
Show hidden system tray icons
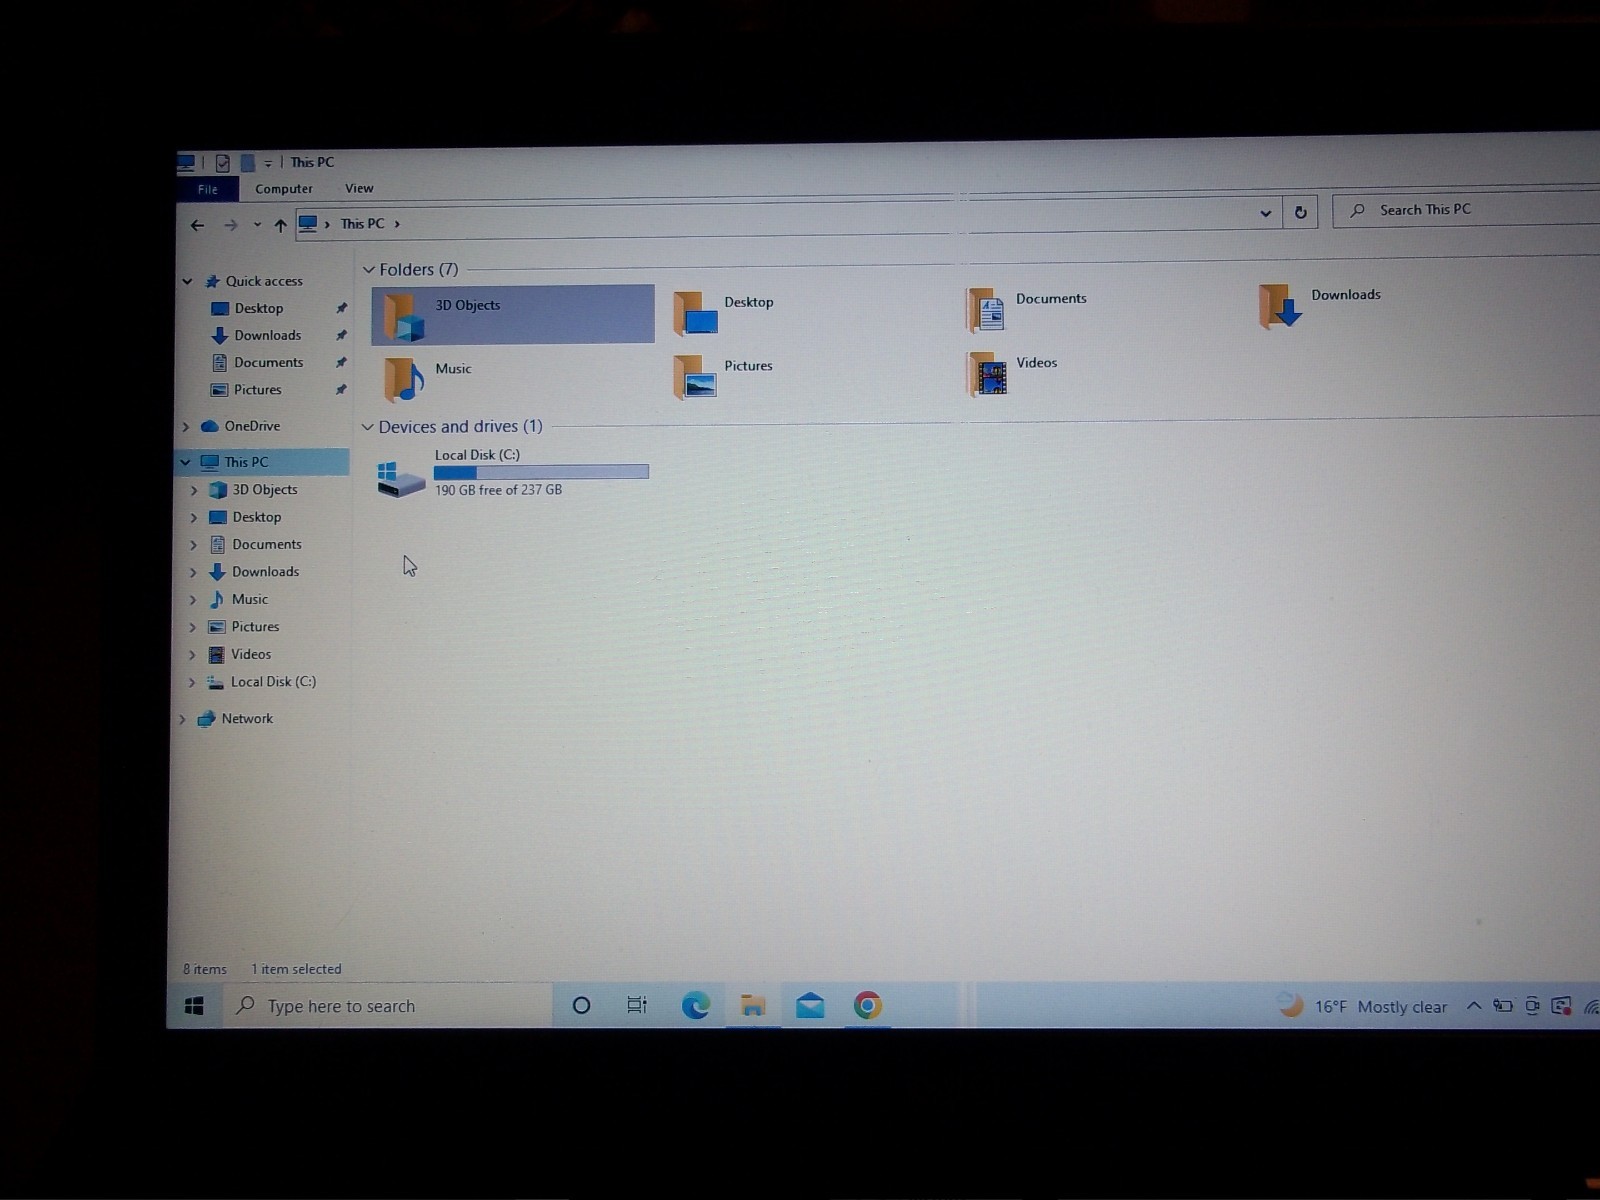tap(1473, 1006)
